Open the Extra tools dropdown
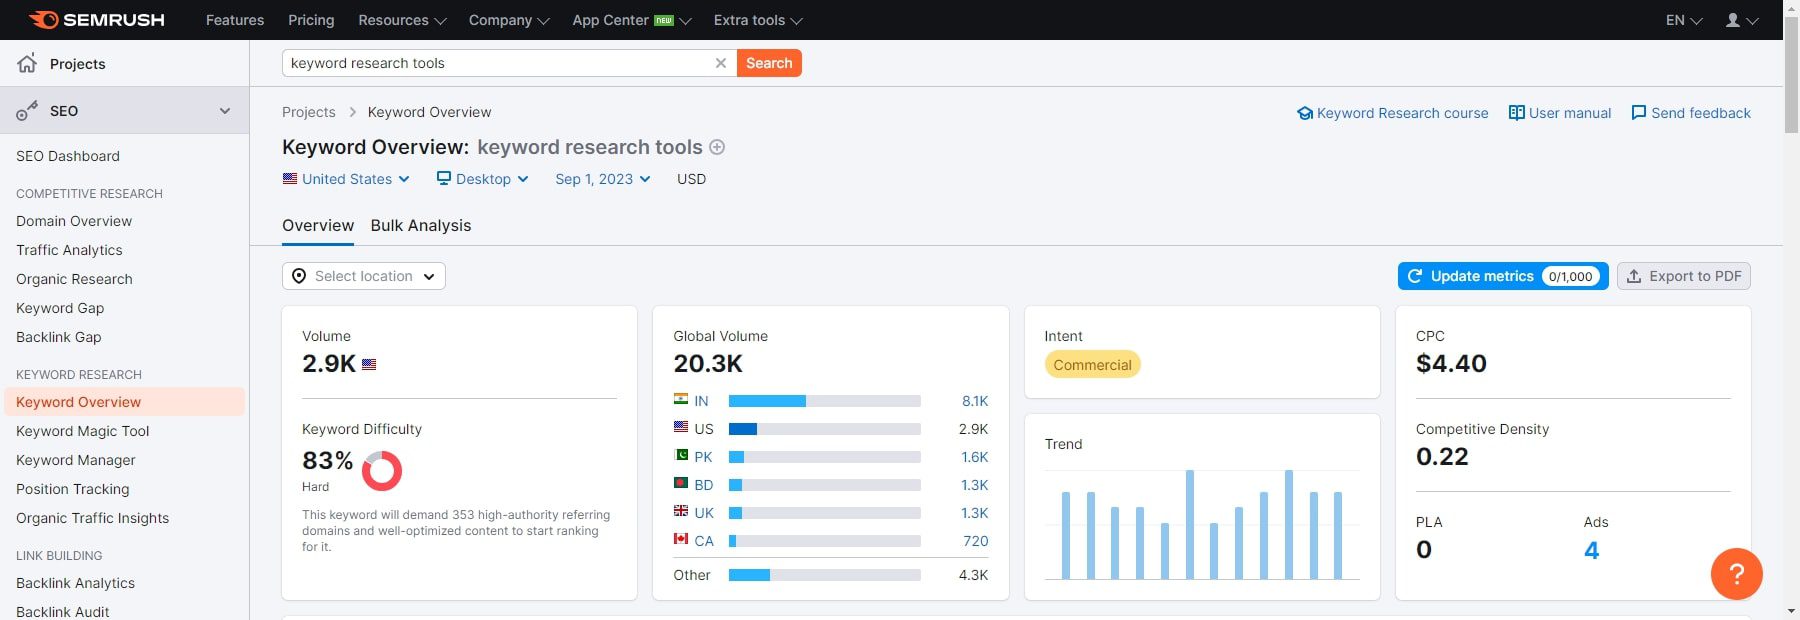The image size is (1800, 620). click(x=758, y=20)
